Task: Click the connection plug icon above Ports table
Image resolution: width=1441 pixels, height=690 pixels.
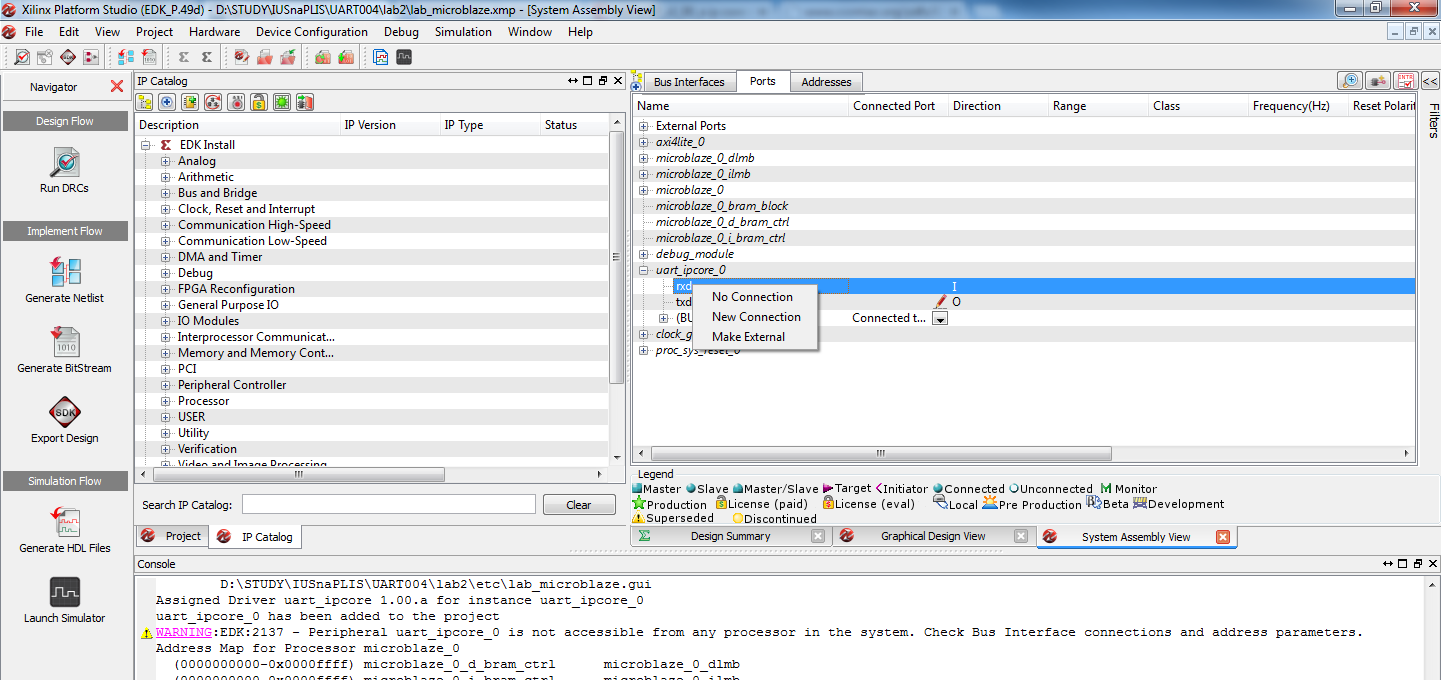Action: coord(1378,81)
